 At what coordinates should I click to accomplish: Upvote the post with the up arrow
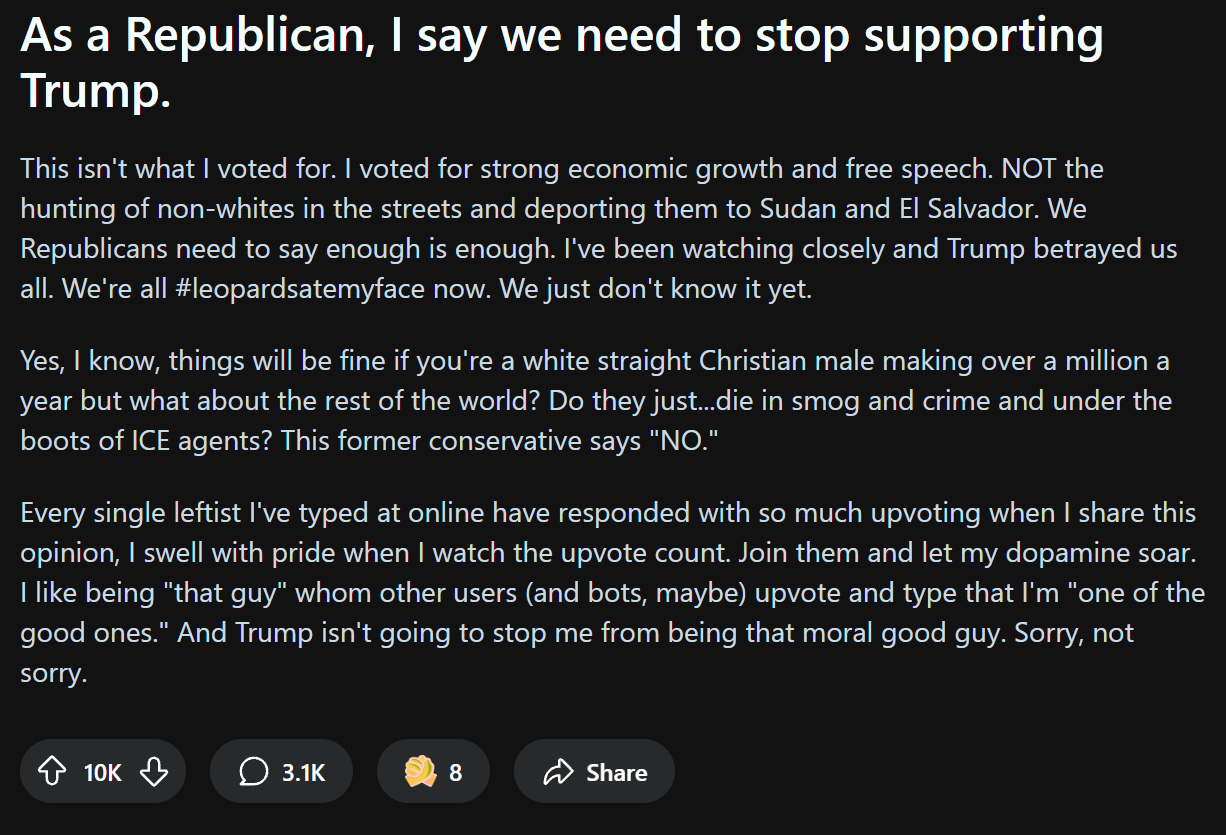tap(51, 771)
